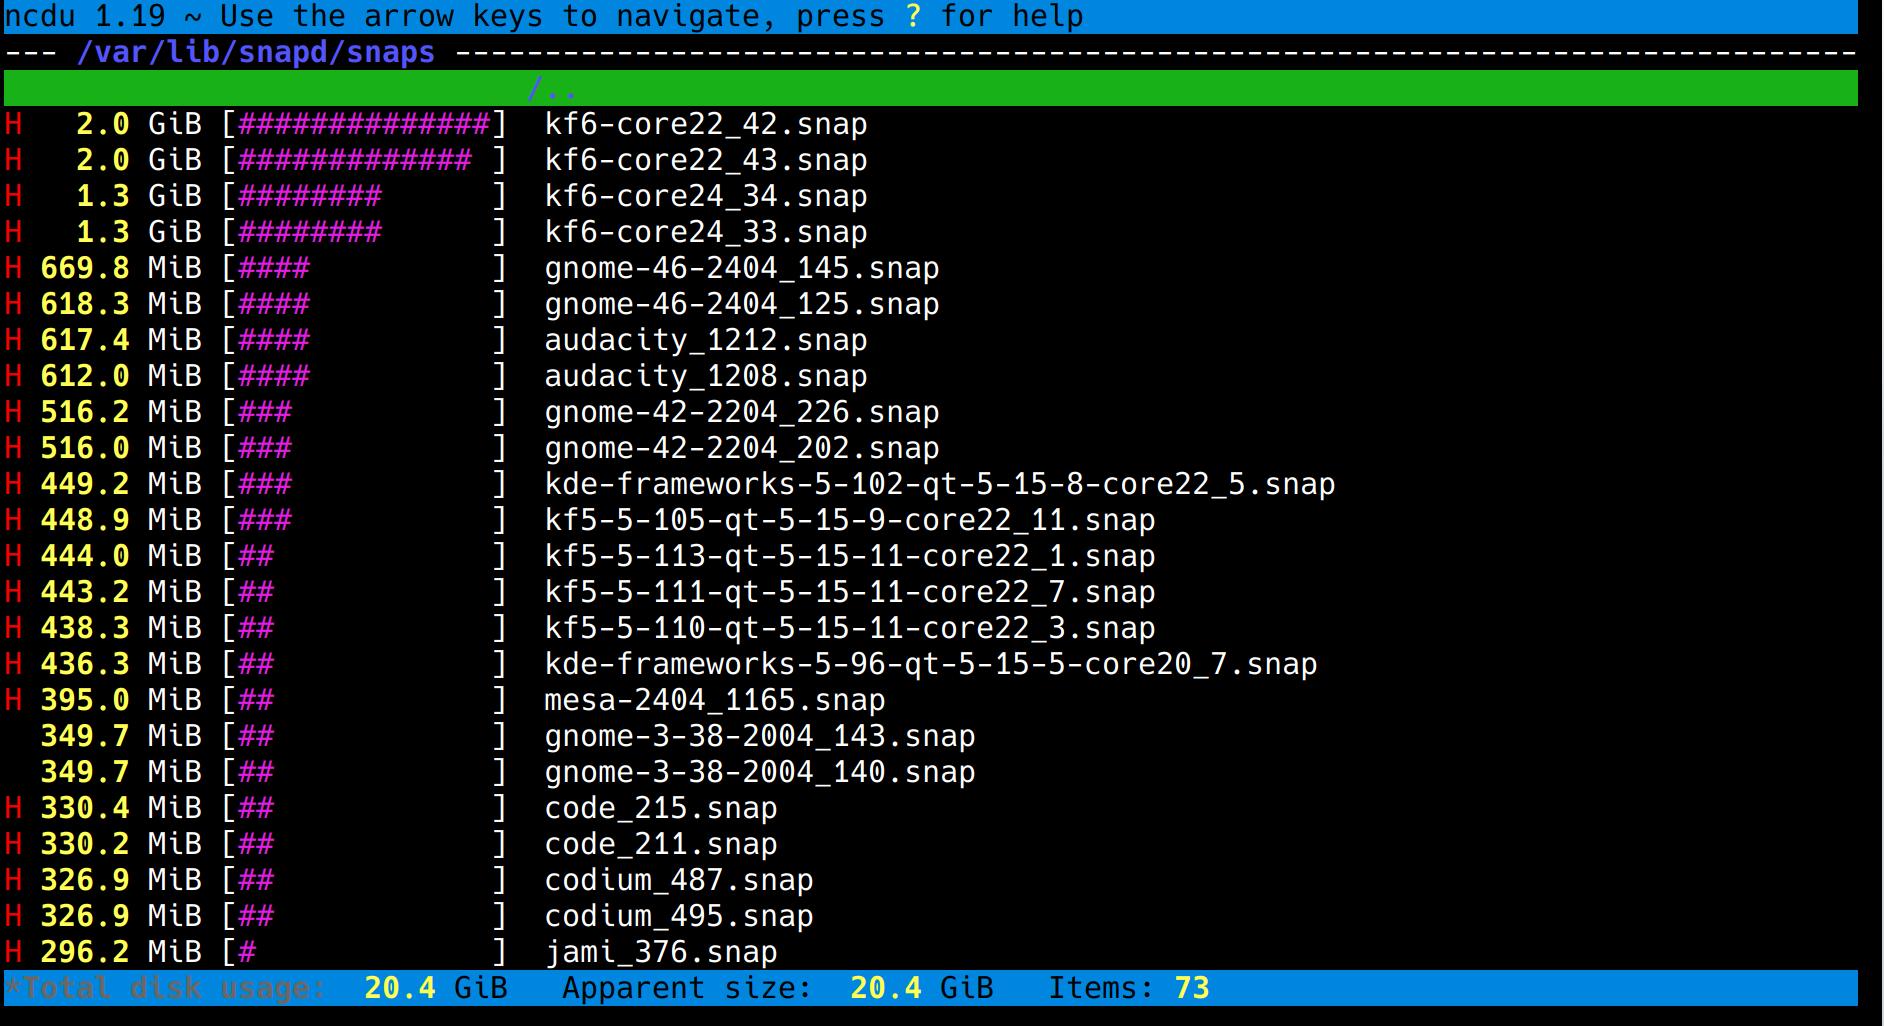
Task: Click the /var/lib/snapd/snaps path header
Action: [257, 52]
